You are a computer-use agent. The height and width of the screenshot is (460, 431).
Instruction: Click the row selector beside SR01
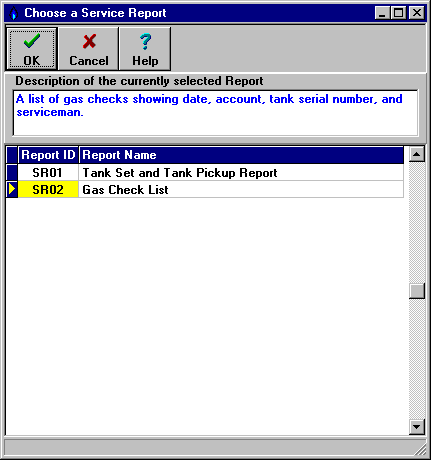tap(12, 172)
